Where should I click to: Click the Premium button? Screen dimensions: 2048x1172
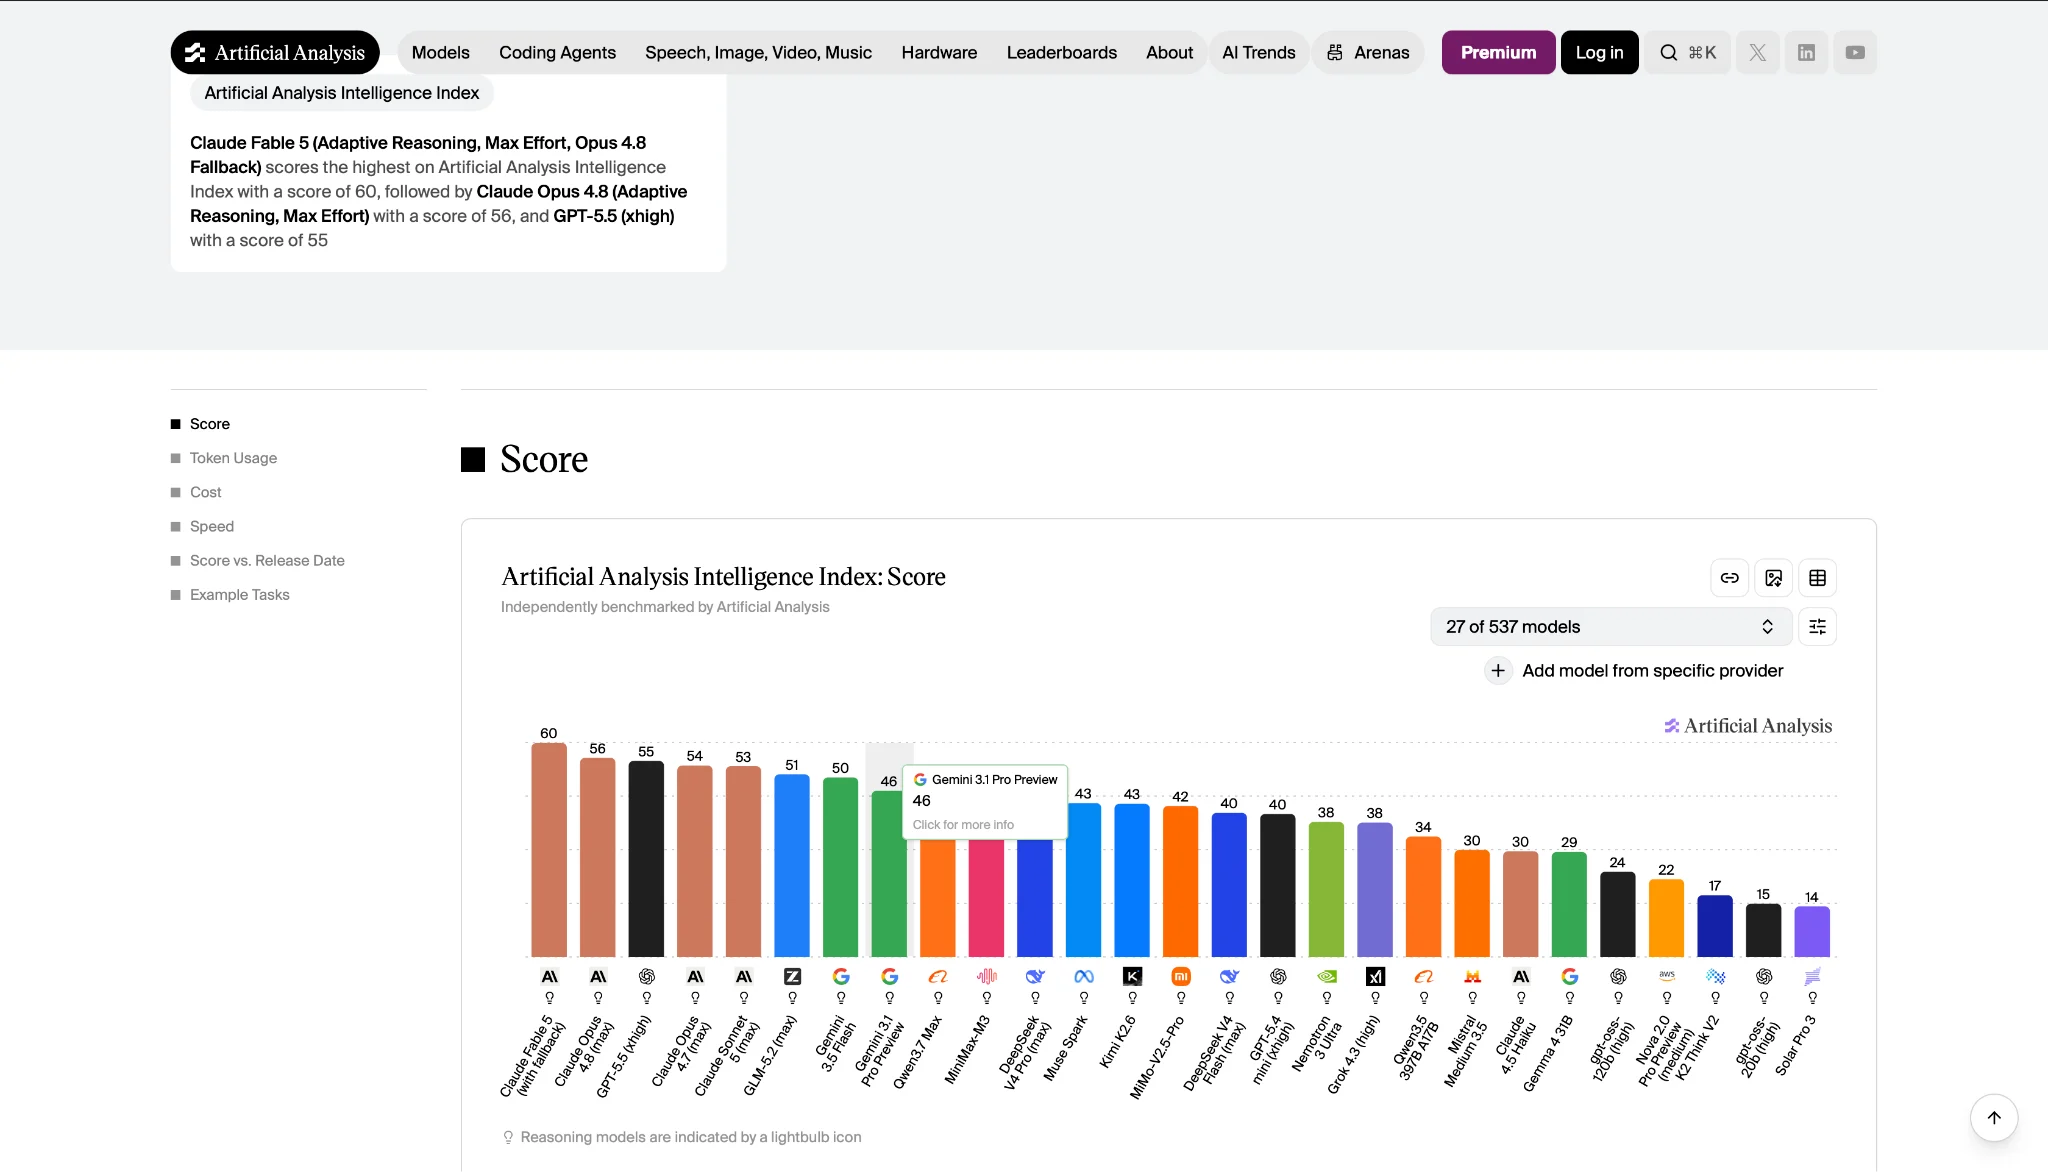[x=1498, y=53]
